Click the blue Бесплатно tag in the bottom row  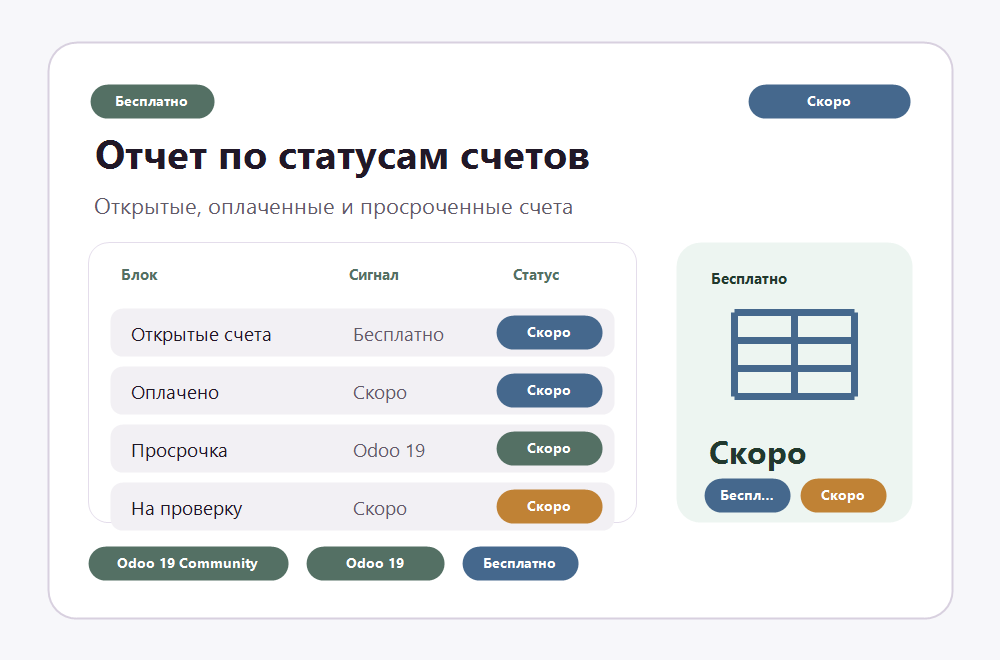[x=520, y=563]
